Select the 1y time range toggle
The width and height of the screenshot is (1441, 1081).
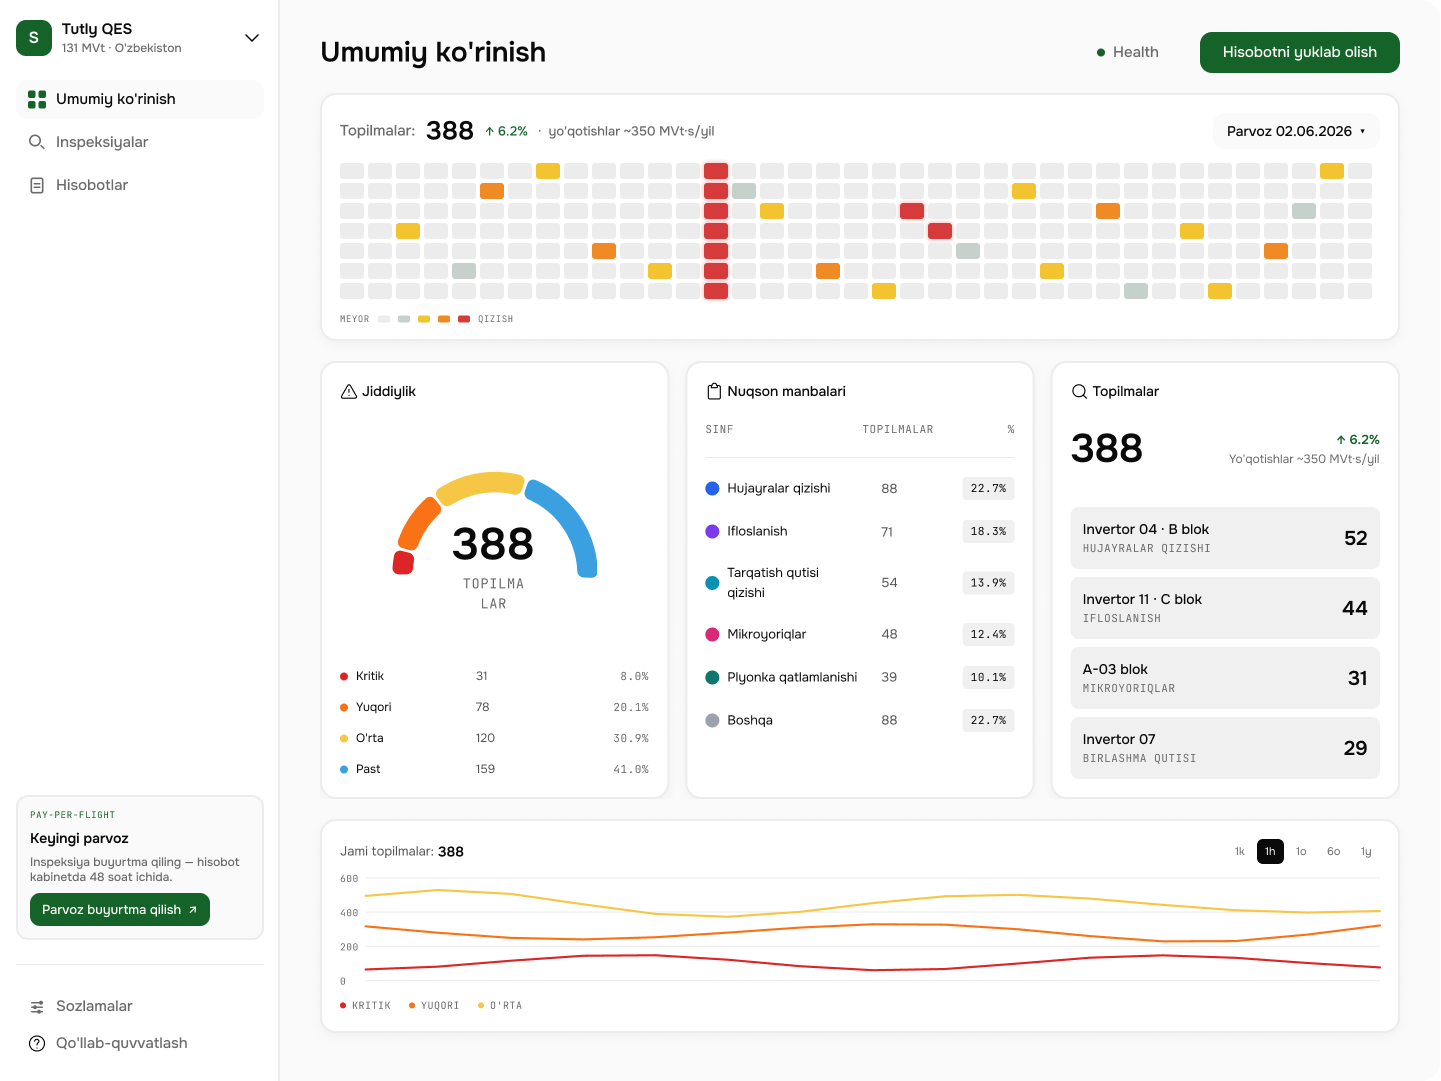1366,851
